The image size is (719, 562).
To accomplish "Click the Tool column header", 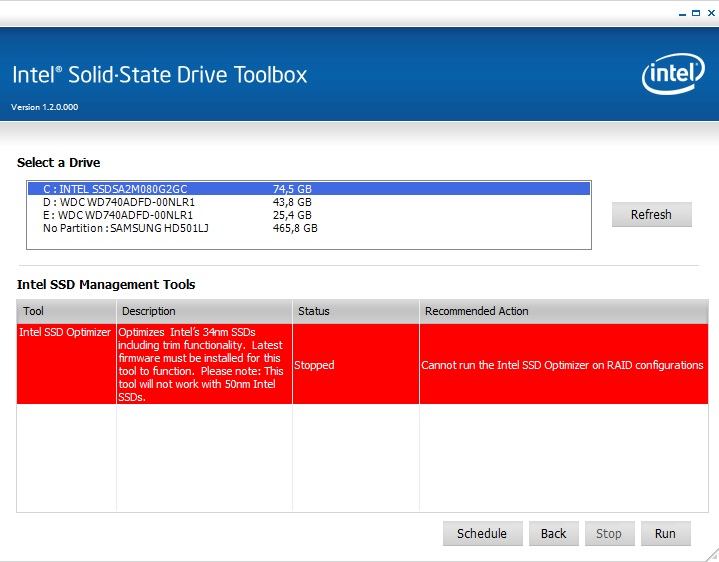I will tap(66, 311).
